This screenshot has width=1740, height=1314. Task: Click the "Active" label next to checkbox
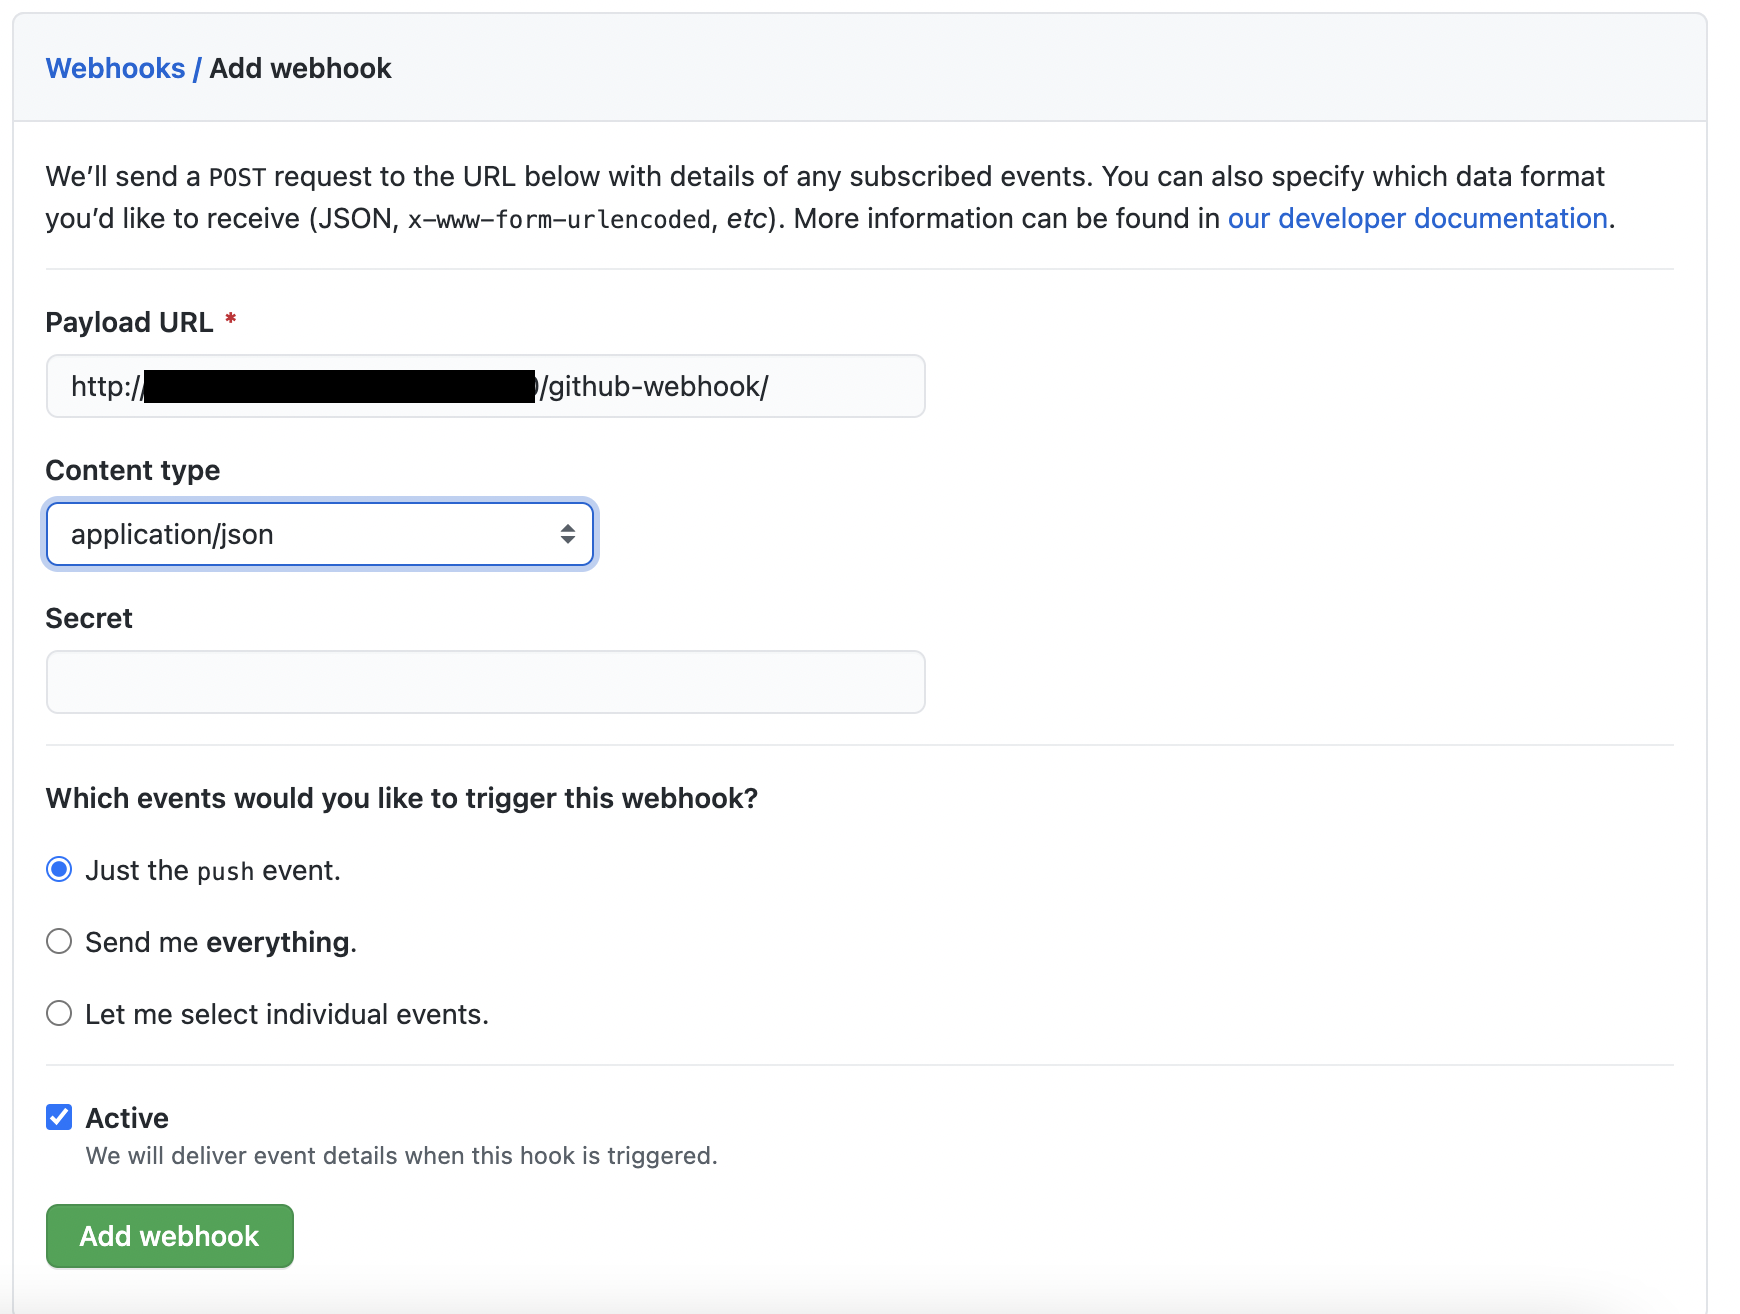click(x=127, y=1118)
